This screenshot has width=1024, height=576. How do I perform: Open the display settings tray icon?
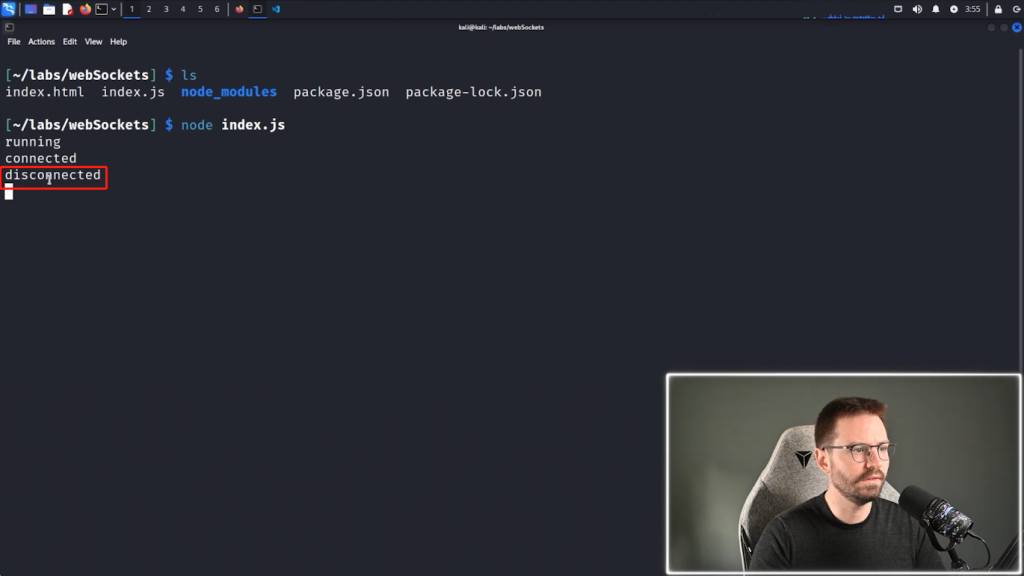[898, 9]
